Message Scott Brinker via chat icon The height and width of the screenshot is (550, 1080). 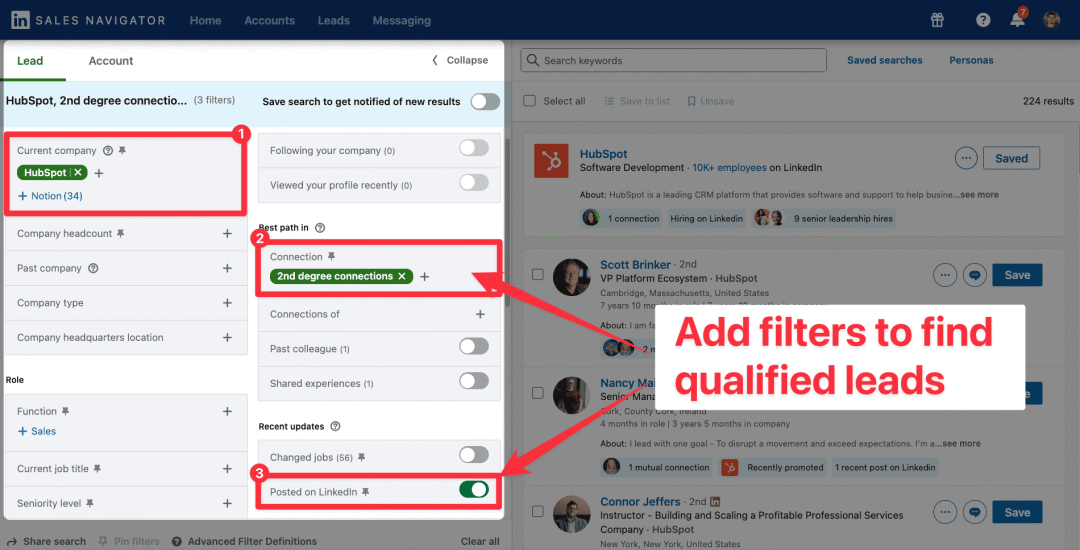click(975, 275)
